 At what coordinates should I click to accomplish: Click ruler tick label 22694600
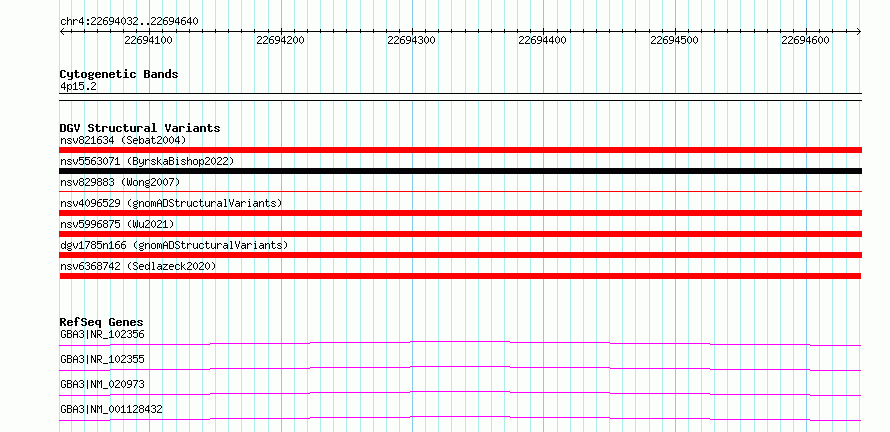pos(805,40)
